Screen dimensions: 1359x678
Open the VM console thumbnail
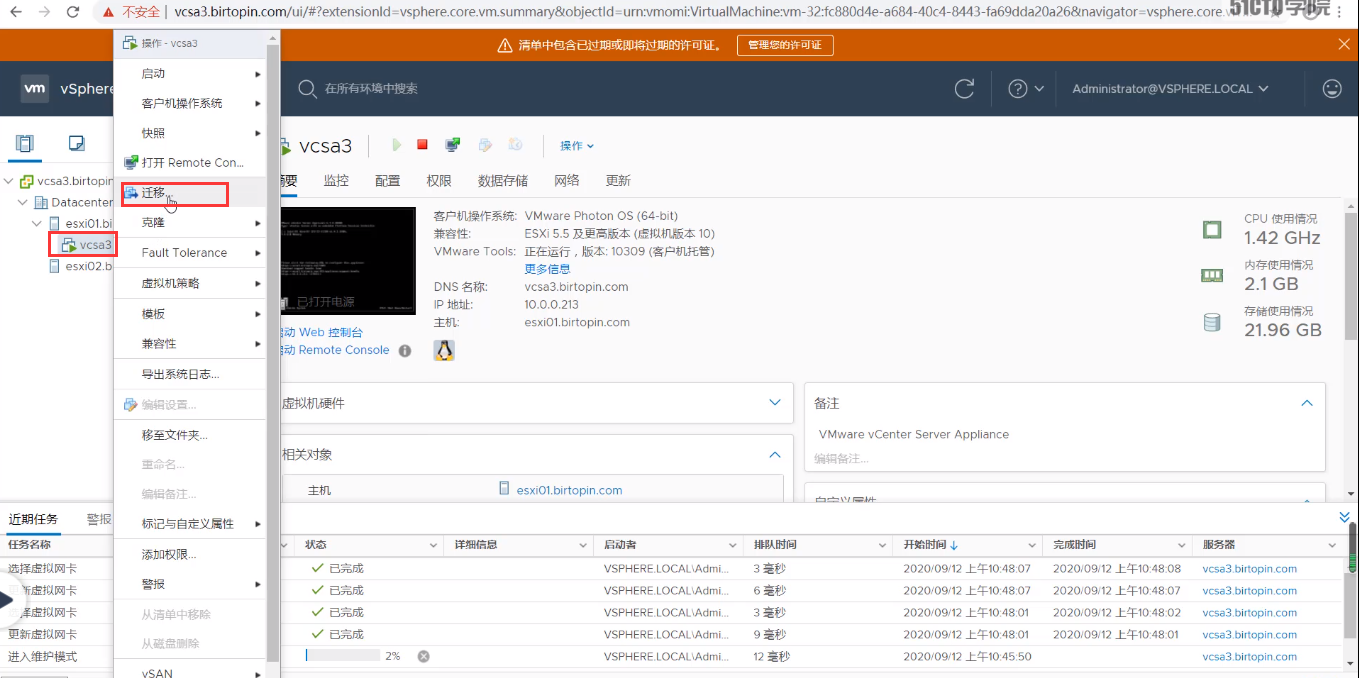348,261
